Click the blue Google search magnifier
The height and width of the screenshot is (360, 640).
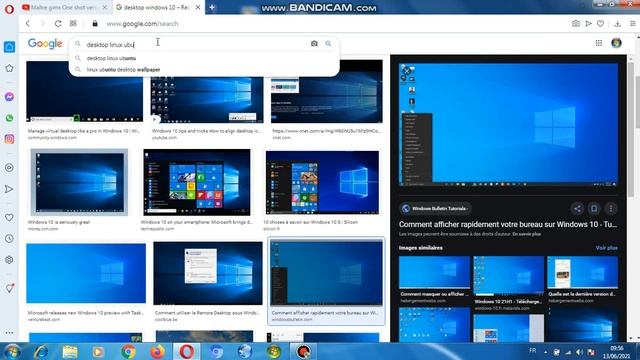click(x=328, y=43)
